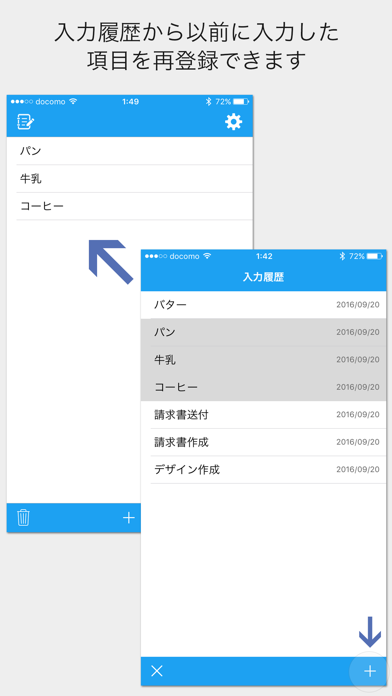Tap date 2016/09/20 on デザイン作成 row
Screen dimensions: 392x696
[x=358, y=470]
